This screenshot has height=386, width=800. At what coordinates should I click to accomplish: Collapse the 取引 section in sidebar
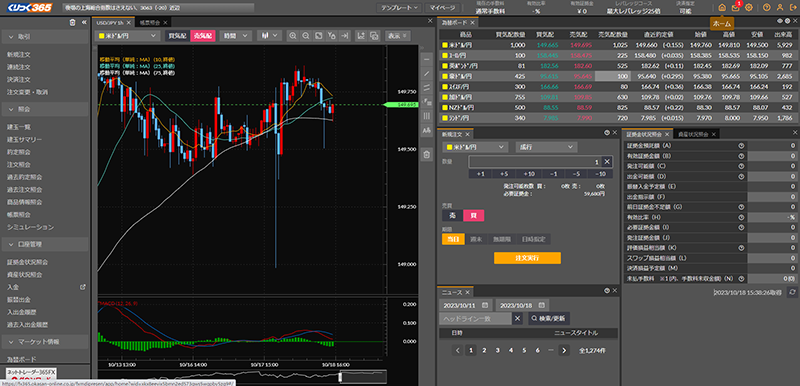pyautogui.click(x=45, y=37)
